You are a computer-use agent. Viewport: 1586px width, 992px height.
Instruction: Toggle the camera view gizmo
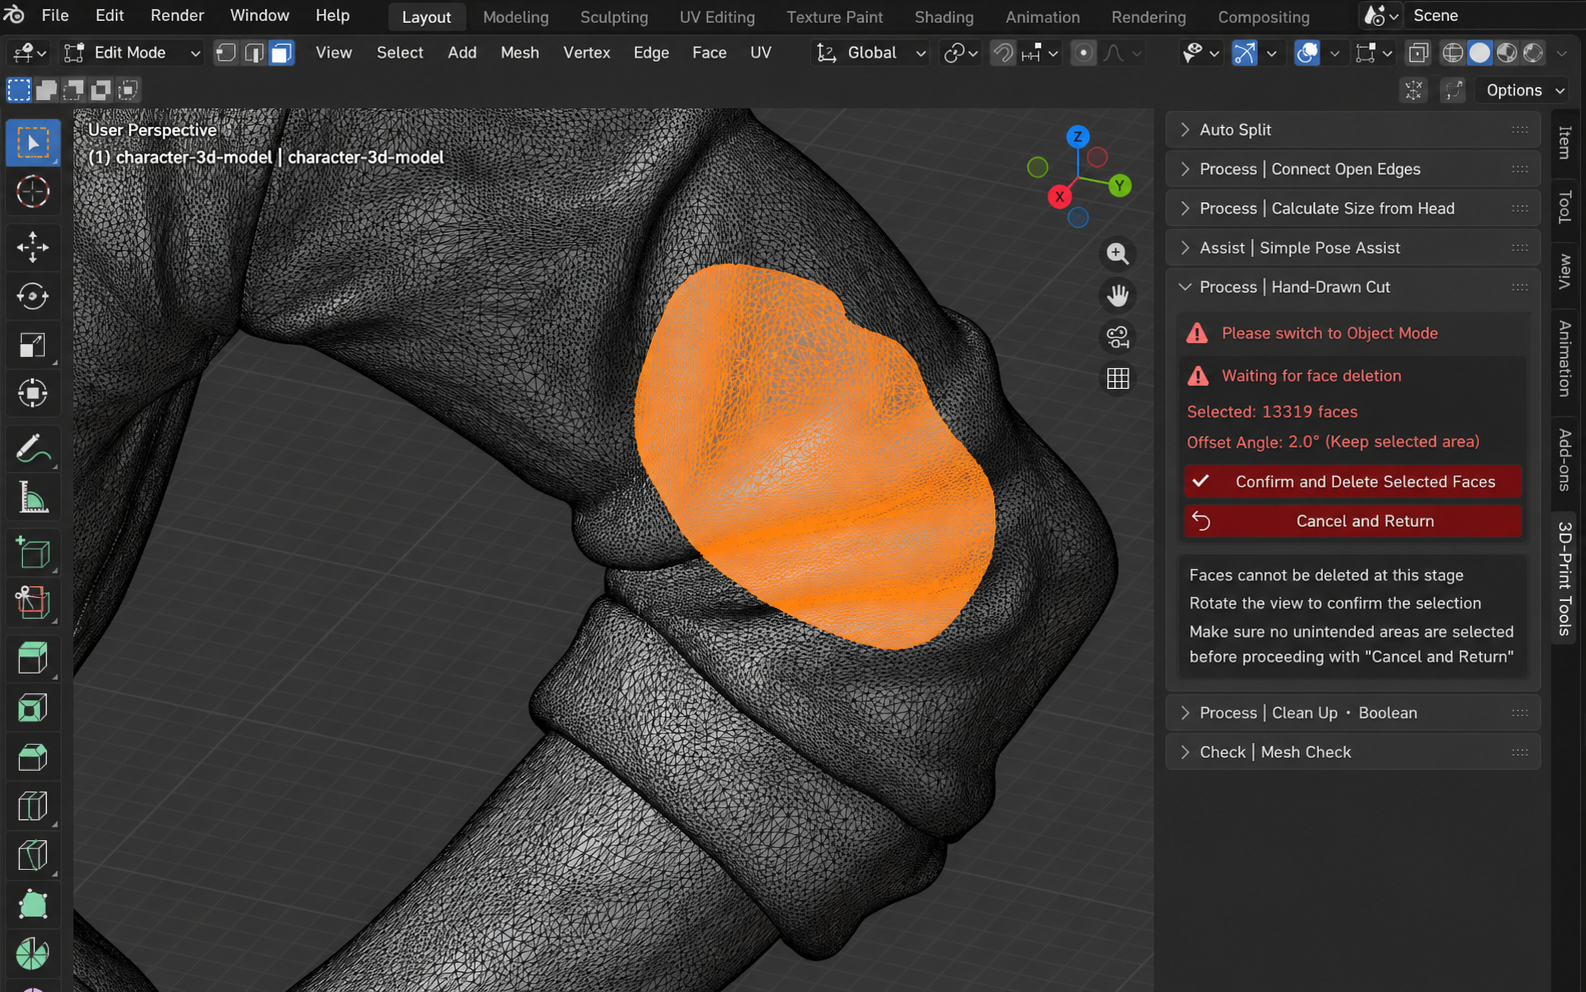click(1118, 337)
